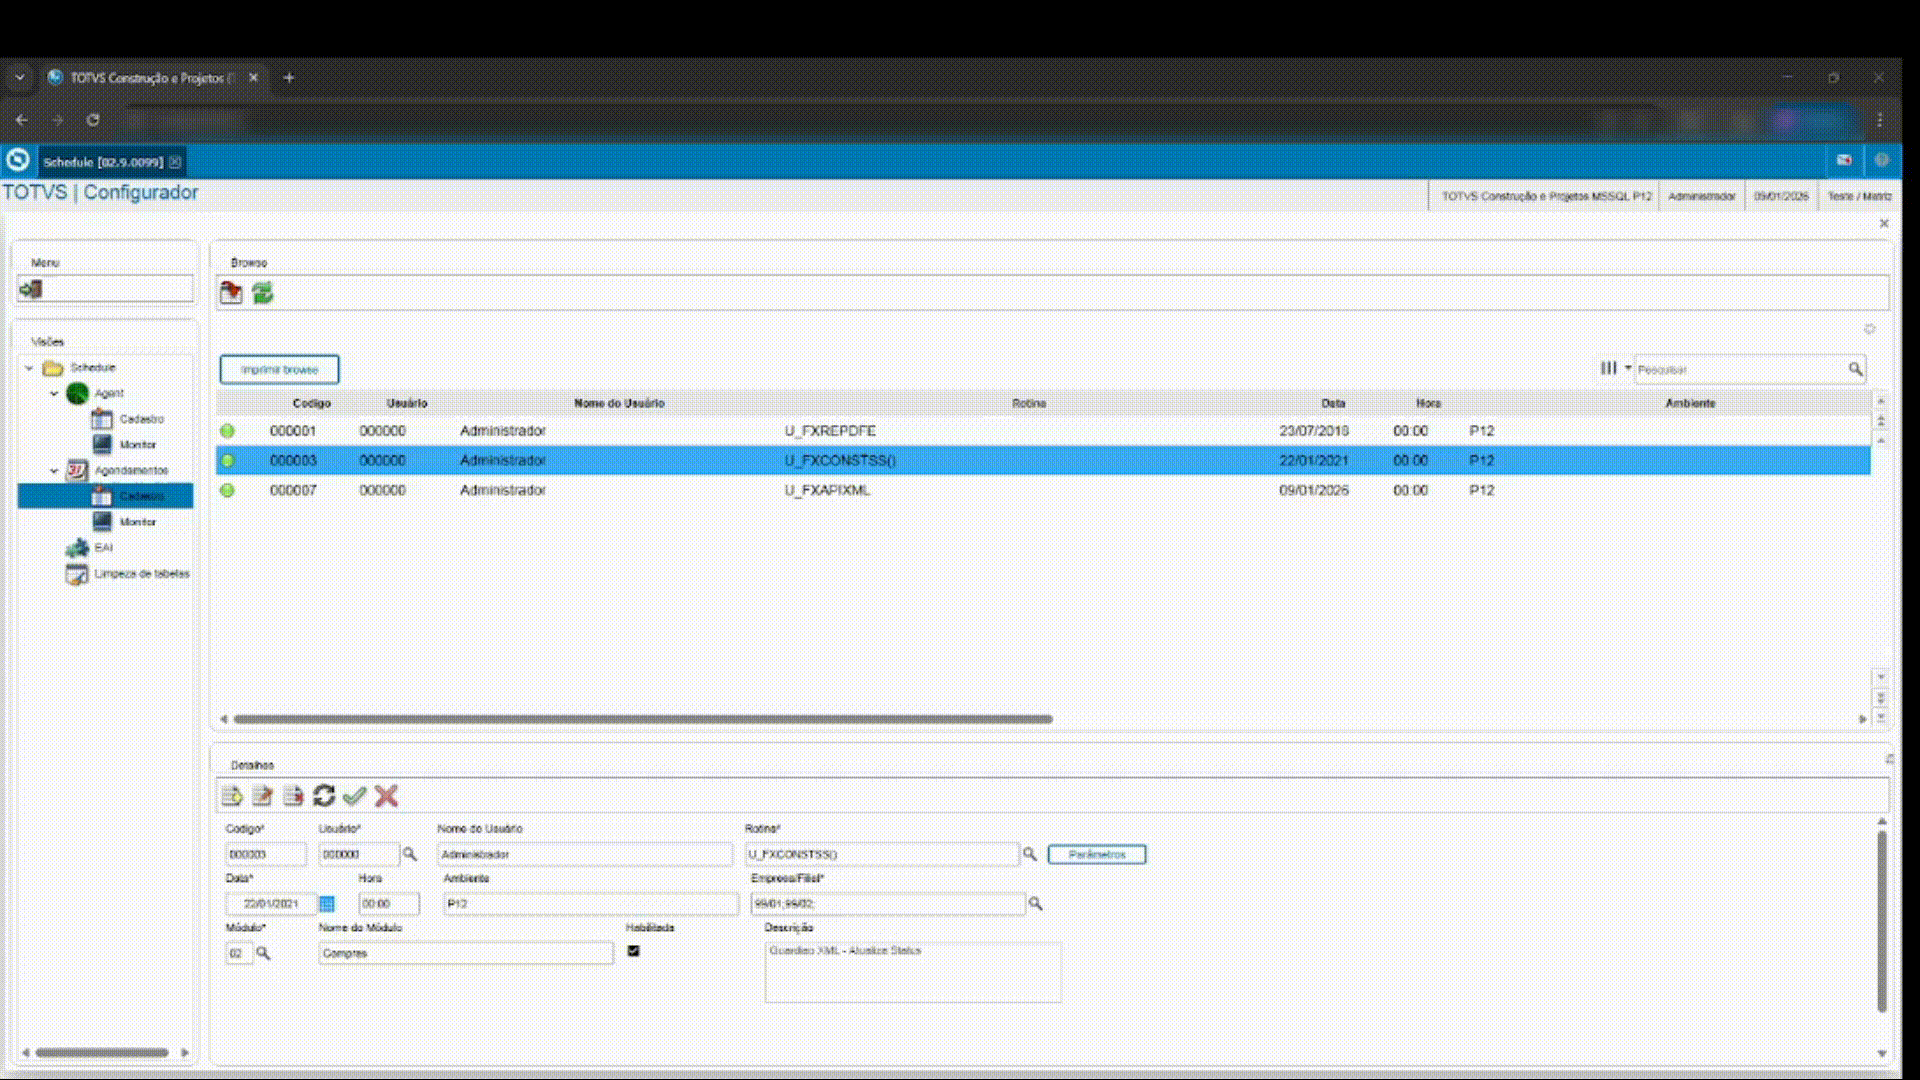
Task: Select the green status row of 000007
Action: (228, 490)
